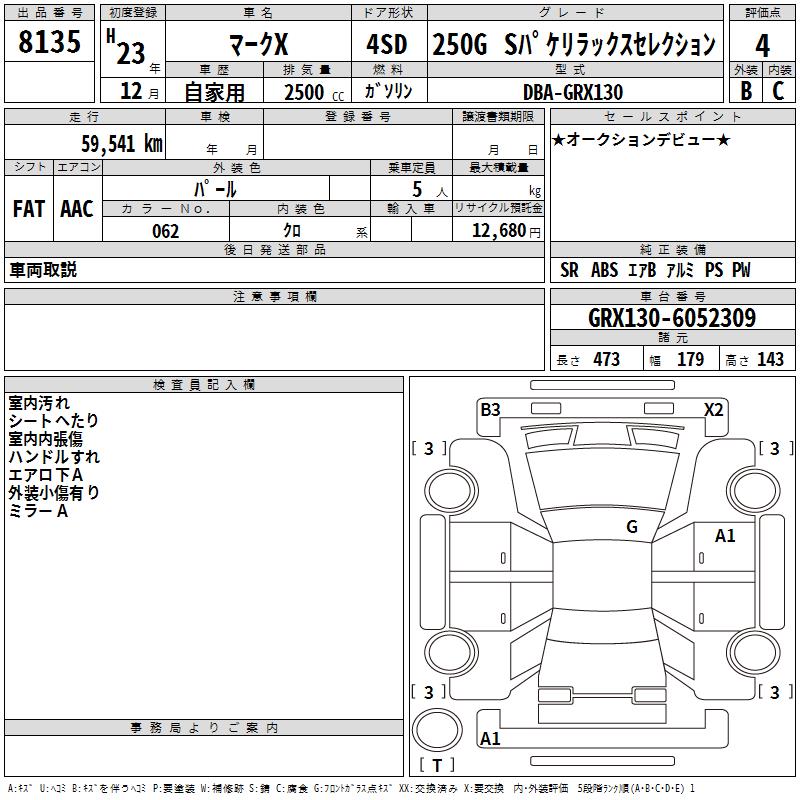Select the recycle deposit 12,680円 value
This screenshot has height=800, width=800.
(x=498, y=231)
